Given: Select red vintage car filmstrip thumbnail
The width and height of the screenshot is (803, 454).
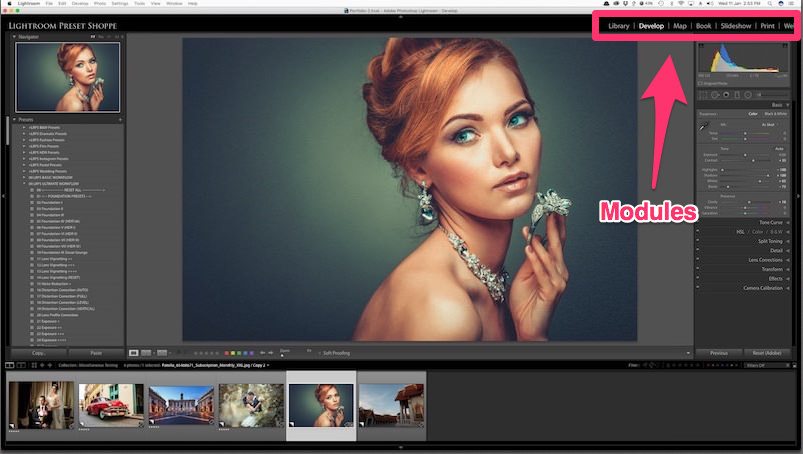Looking at the screenshot, I should 111,405.
